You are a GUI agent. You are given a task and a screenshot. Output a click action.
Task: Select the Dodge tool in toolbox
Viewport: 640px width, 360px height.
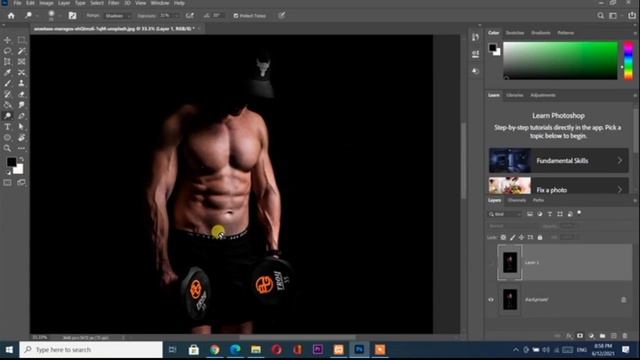[7, 116]
